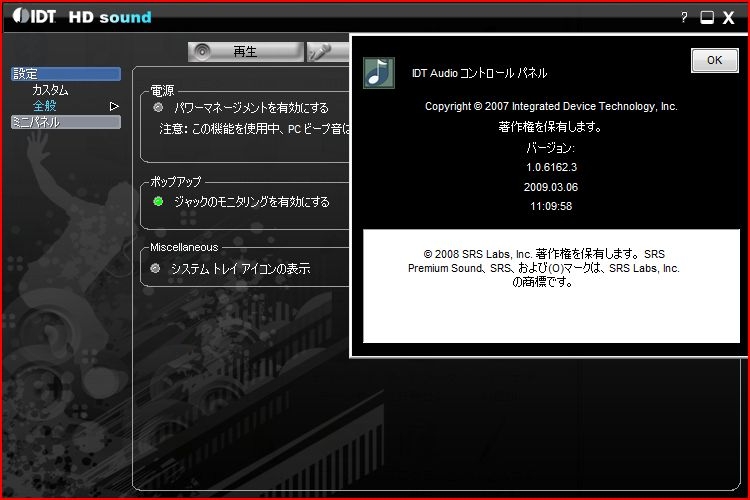Image resolution: width=750 pixels, height=500 pixels.
Task: Select カスタム in the sidebar
Action: (50, 90)
